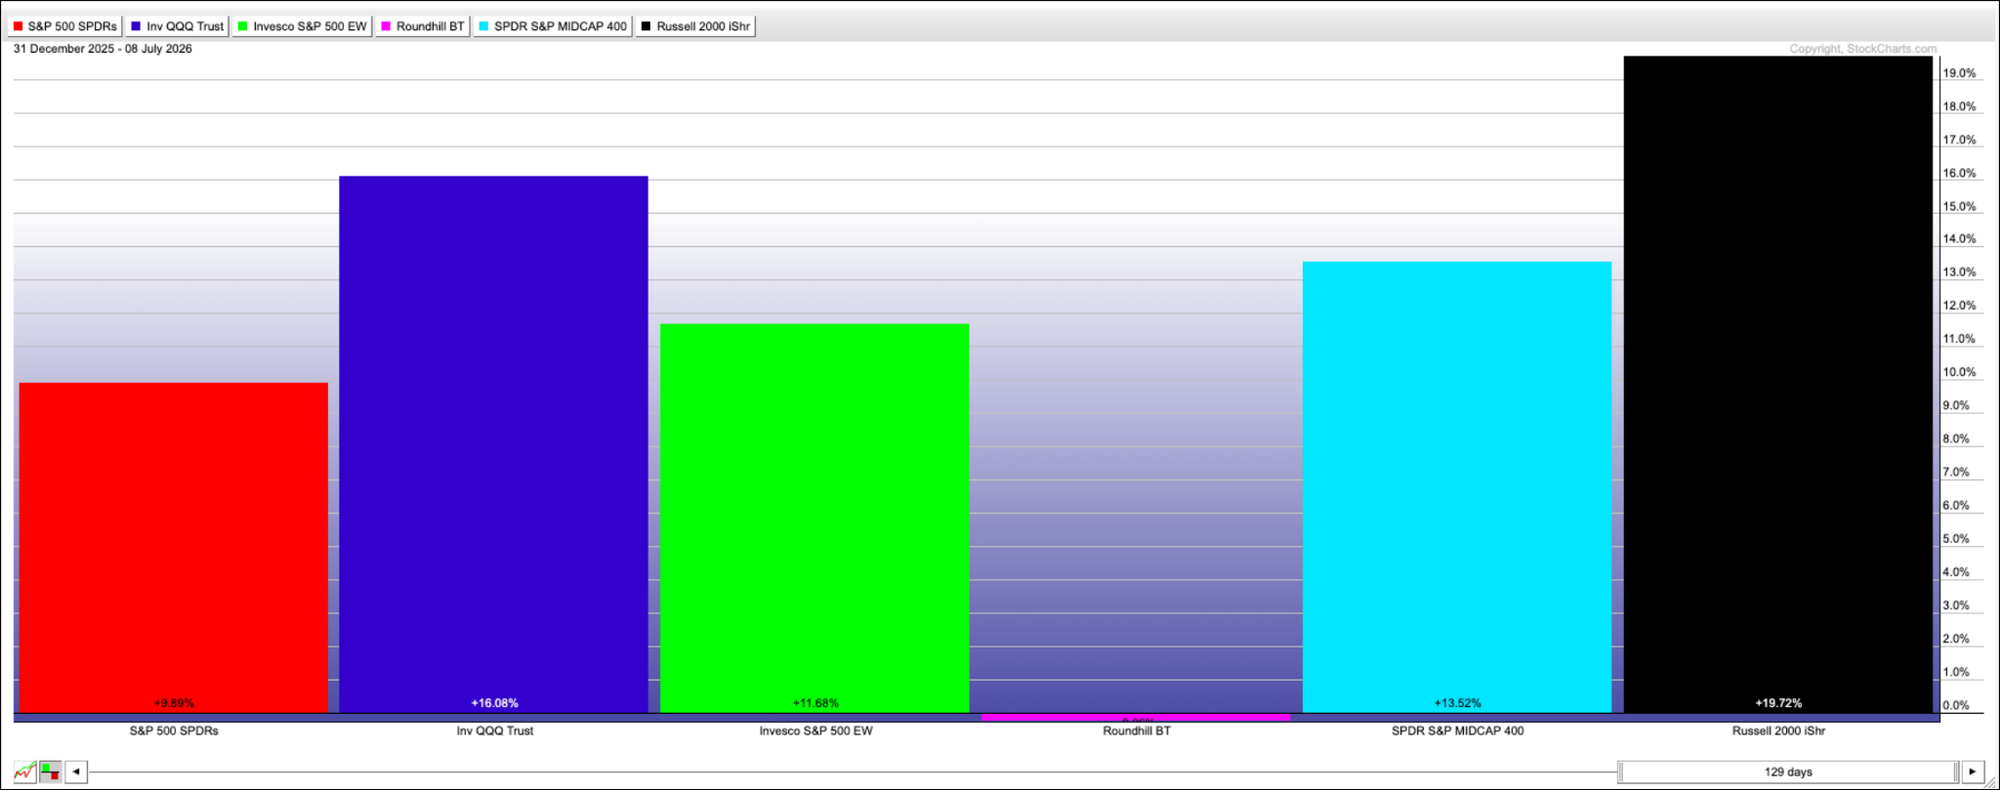
Task: Toggle the Roundhill BT legend tab
Action: click(x=423, y=26)
